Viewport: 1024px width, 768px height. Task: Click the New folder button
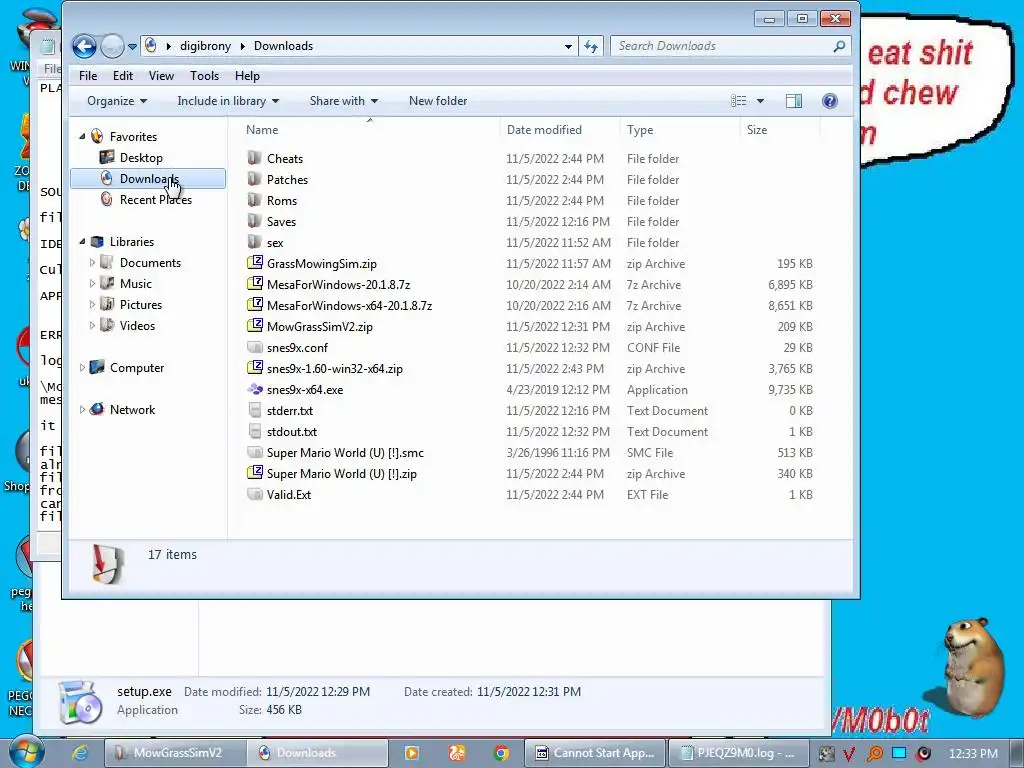pyautogui.click(x=438, y=101)
